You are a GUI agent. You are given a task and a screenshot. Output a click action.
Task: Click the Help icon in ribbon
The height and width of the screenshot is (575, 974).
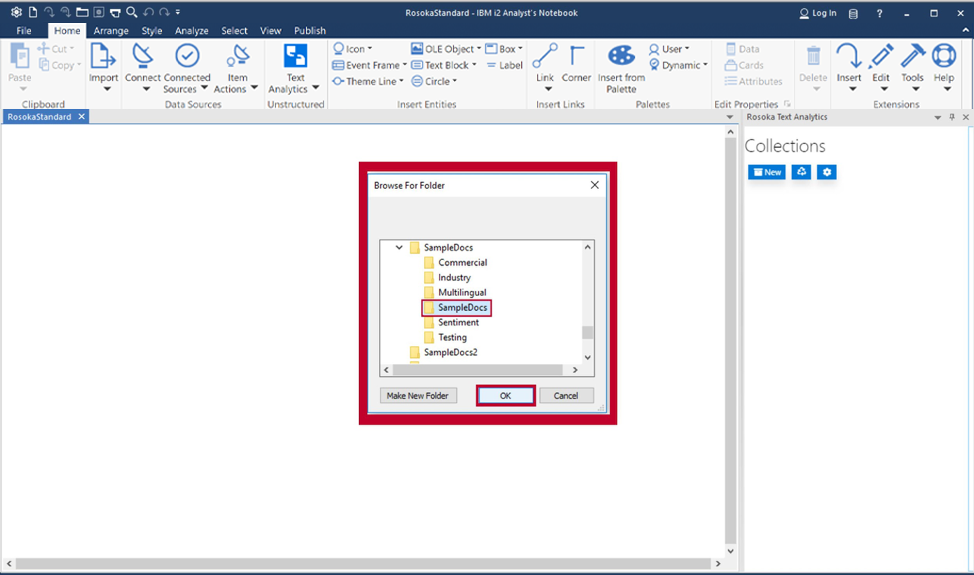click(x=944, y=58)
